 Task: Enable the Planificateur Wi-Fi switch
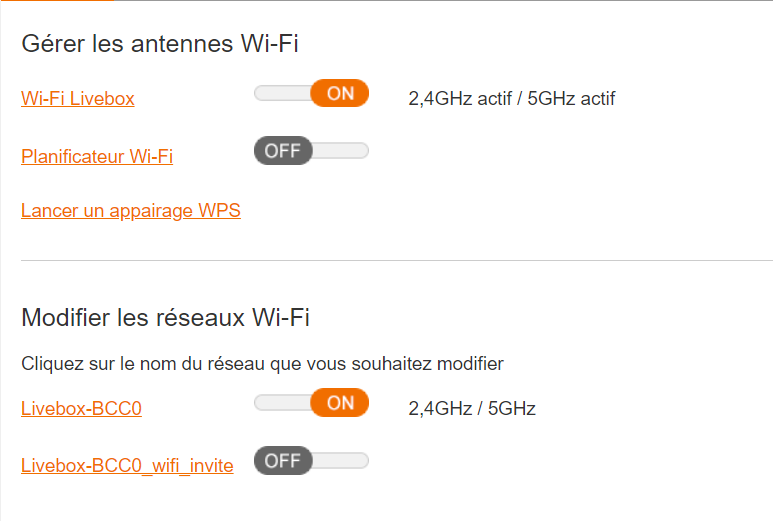(x=311, y=151)
